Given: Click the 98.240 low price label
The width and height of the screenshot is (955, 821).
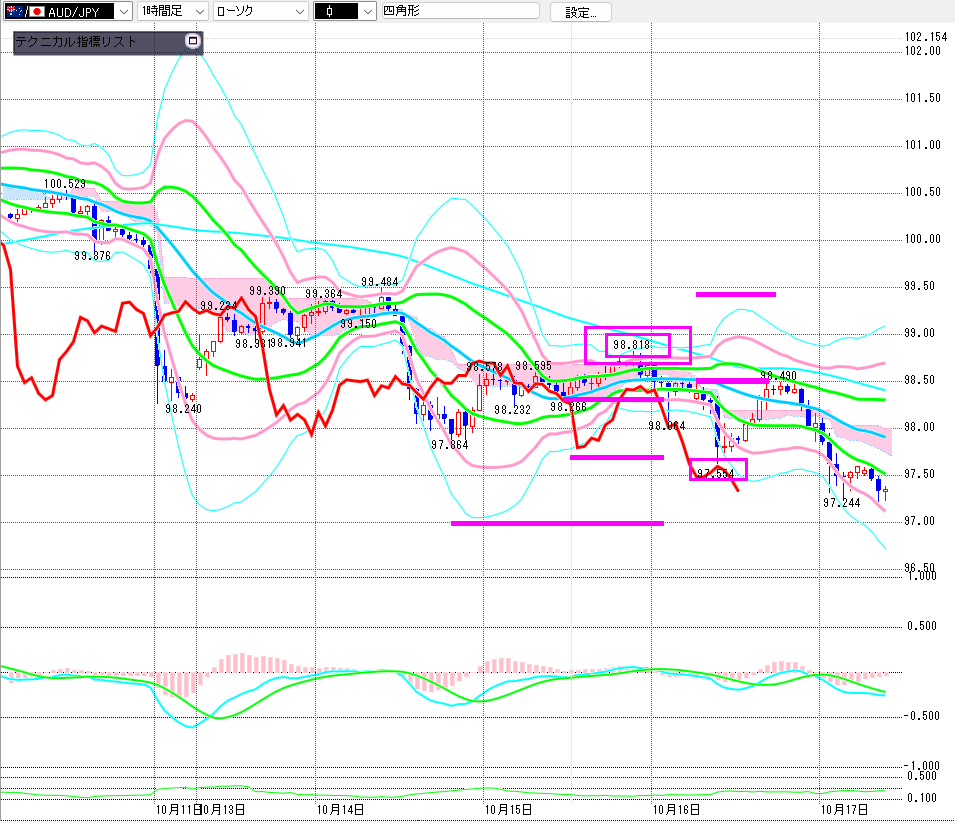Looking at the screenshot, I should click(x=183, y=408).
